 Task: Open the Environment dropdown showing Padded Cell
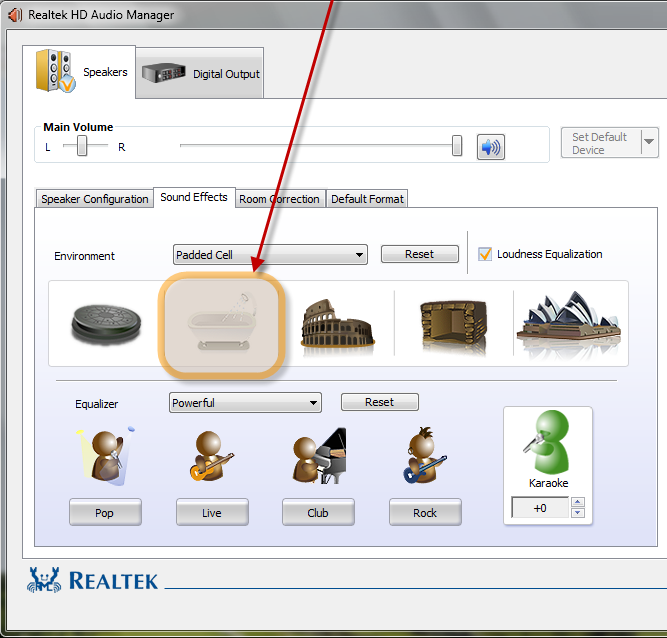[x=270, y=255]
